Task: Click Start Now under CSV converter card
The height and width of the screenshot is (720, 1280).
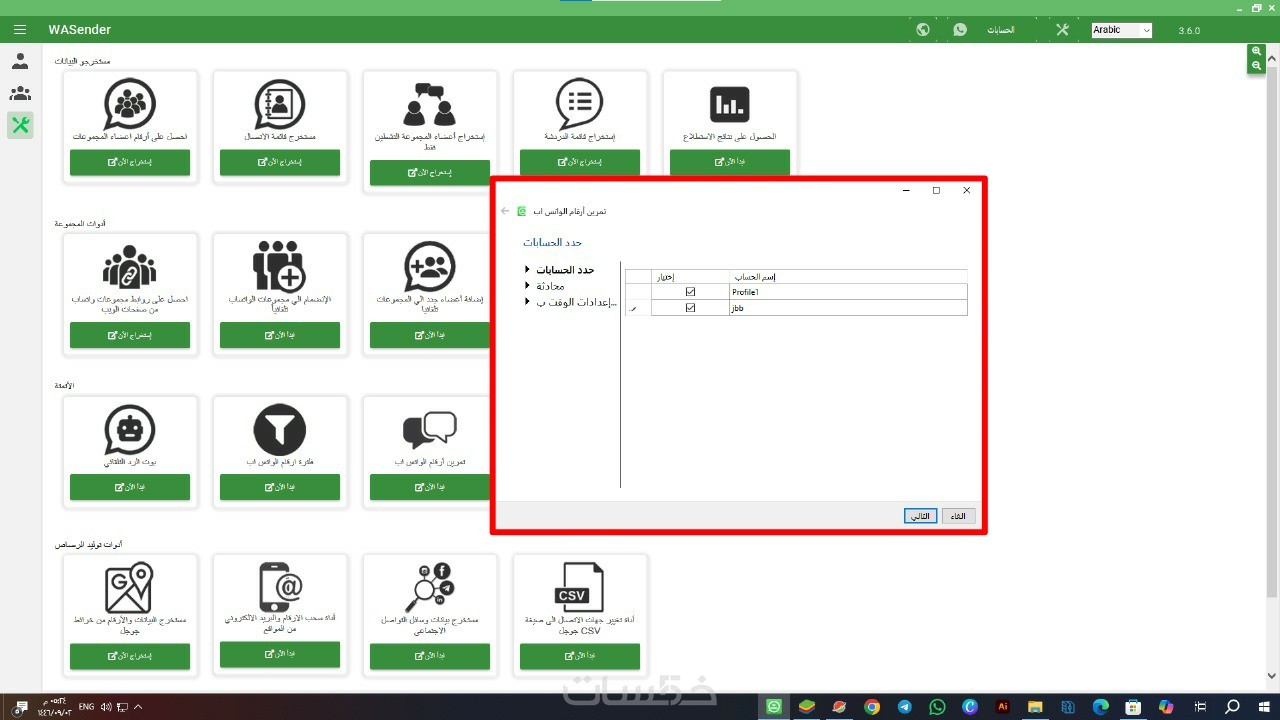Action: [580, 656]
